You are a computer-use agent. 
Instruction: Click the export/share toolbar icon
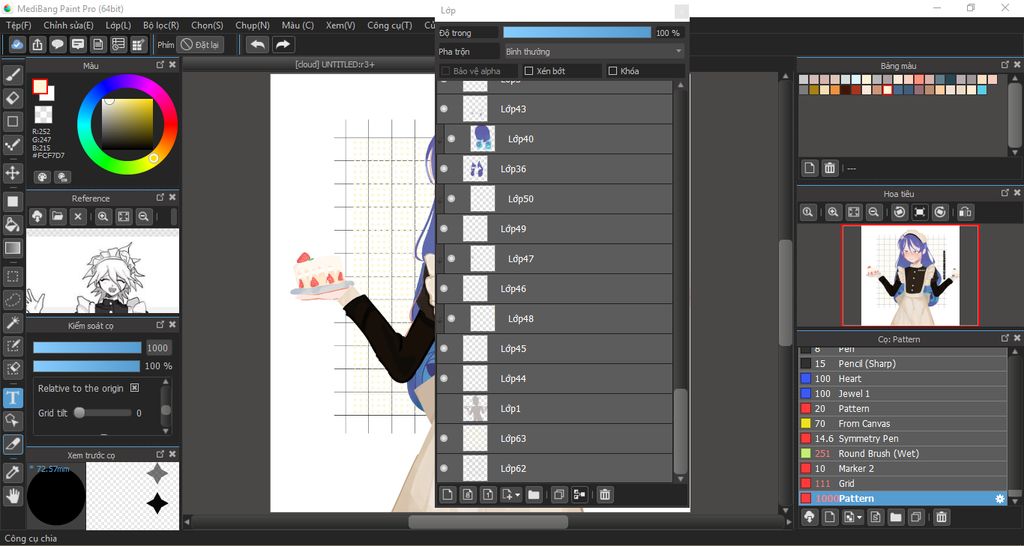(x=38, y=44)
